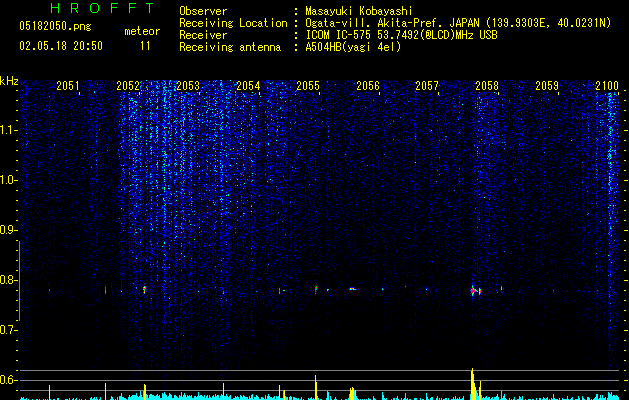Click the 0.8 kHz axis label
The width and height of the screenshot is (629, 400).
[8, 280]
